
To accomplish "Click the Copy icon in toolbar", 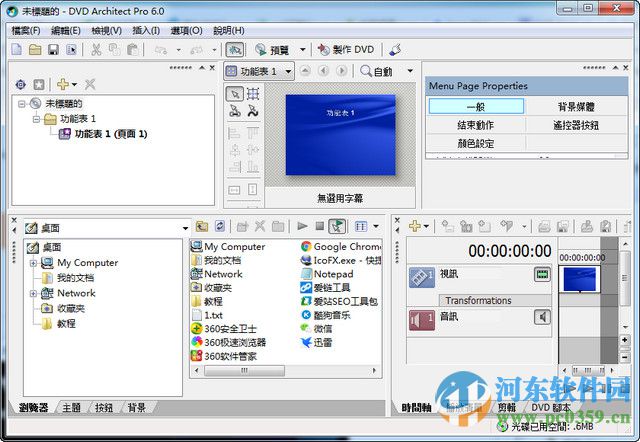I will tap(114, 50).
